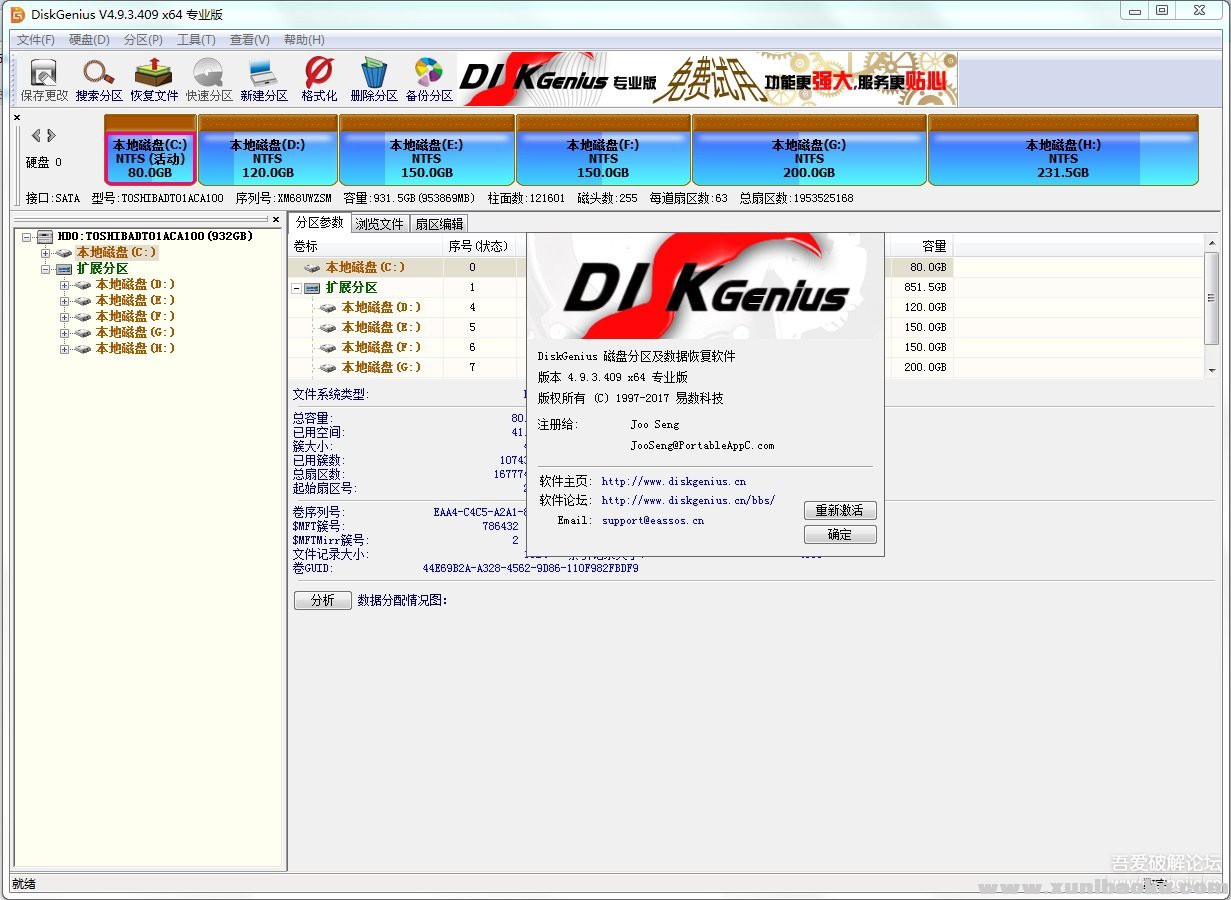Click the 重新激活 button in the dialog
The height and width of the screenshot is (900, 1231).
(x=839, y=510)
